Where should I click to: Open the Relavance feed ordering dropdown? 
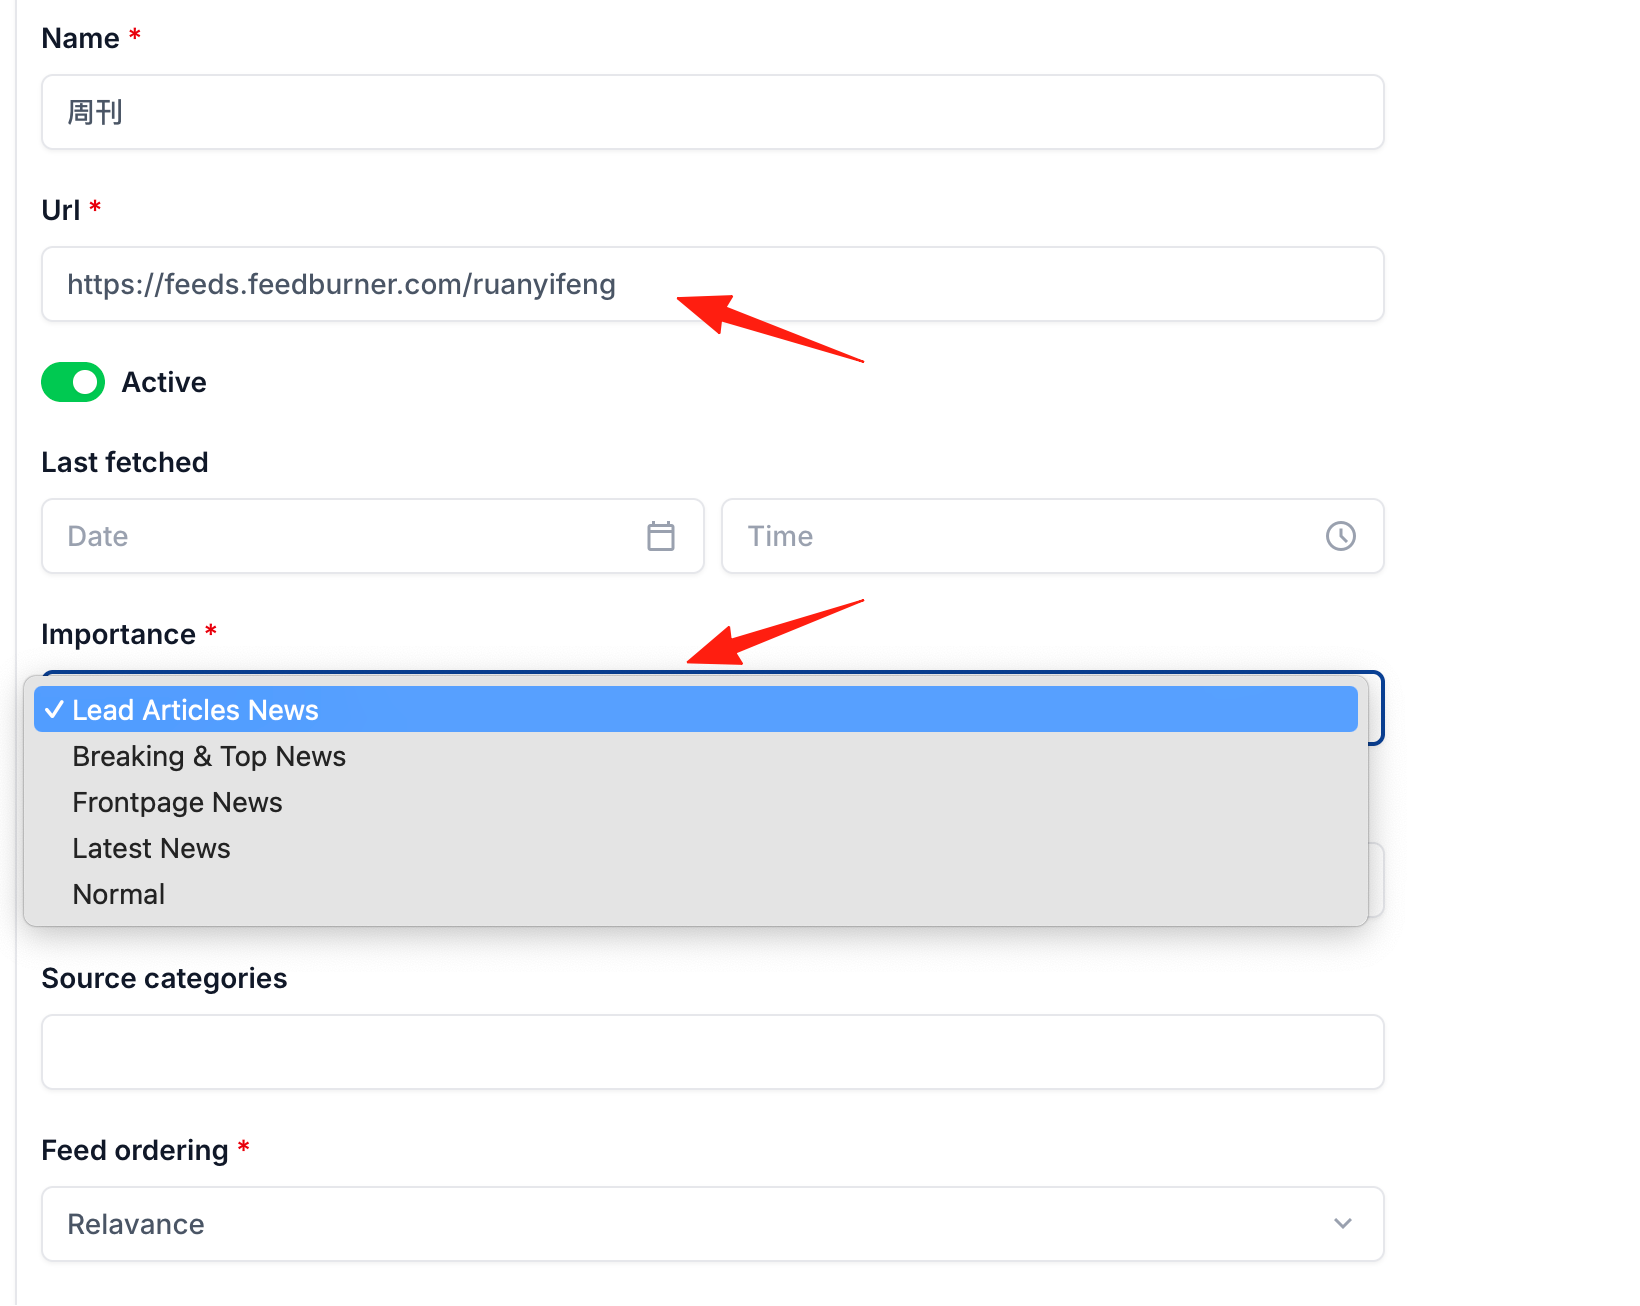(712, 1224)
